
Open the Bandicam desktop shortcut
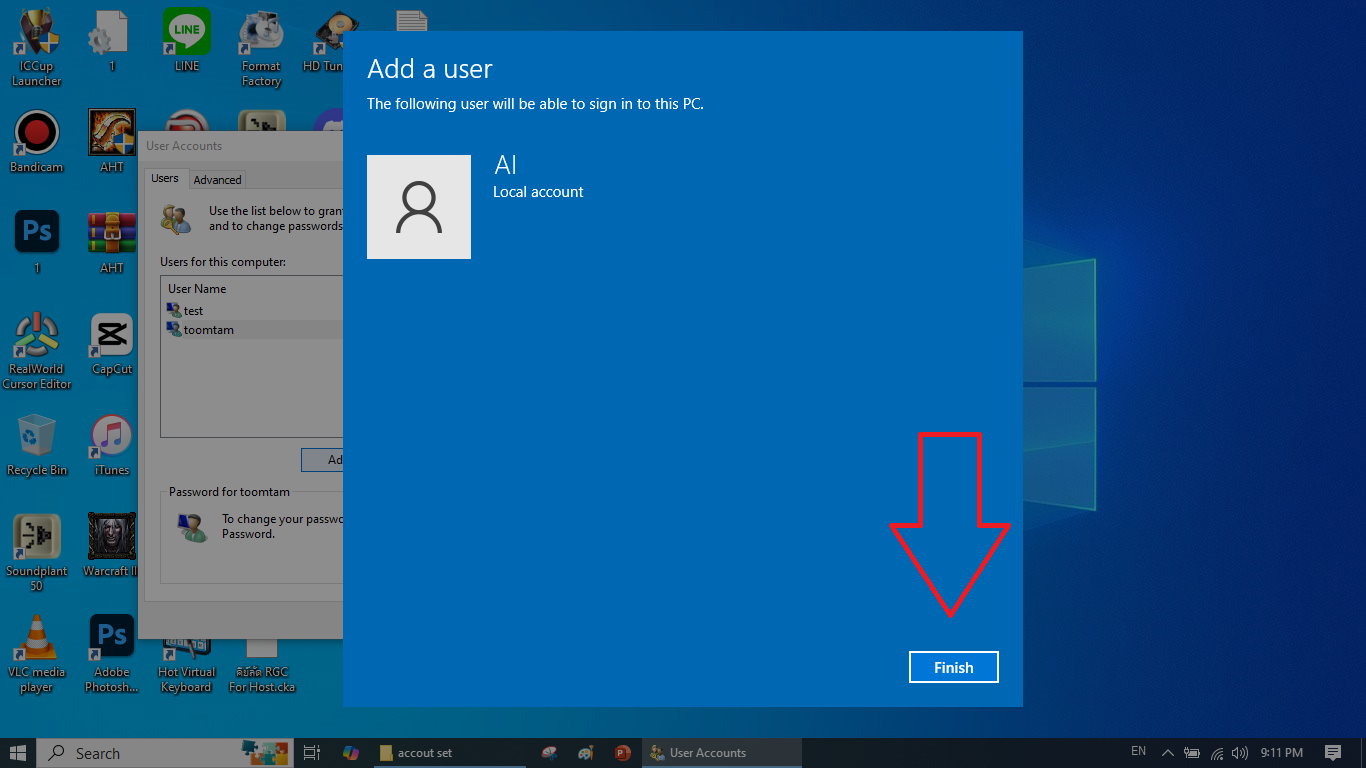[37, 141]
